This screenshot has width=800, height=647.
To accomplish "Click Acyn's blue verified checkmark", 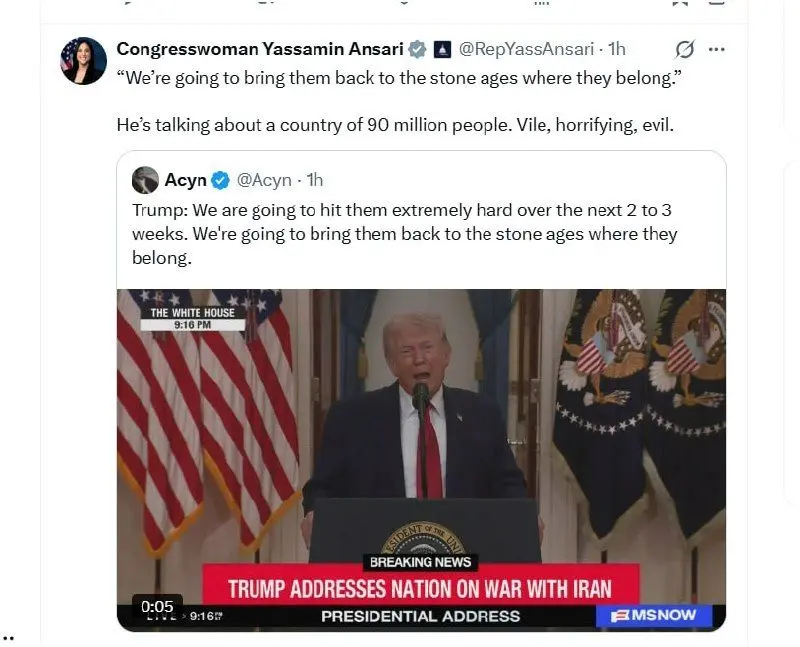I will (x=220, y=180).
